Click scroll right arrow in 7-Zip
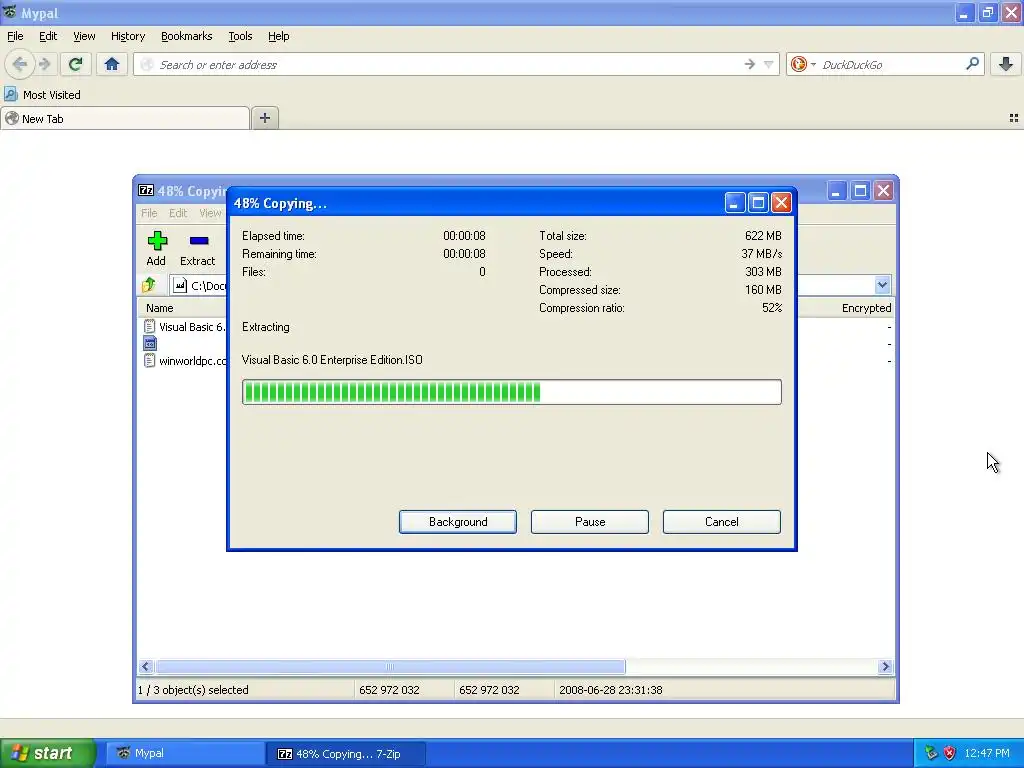This screenshot has height=768, width=1024. coord(886,667)
